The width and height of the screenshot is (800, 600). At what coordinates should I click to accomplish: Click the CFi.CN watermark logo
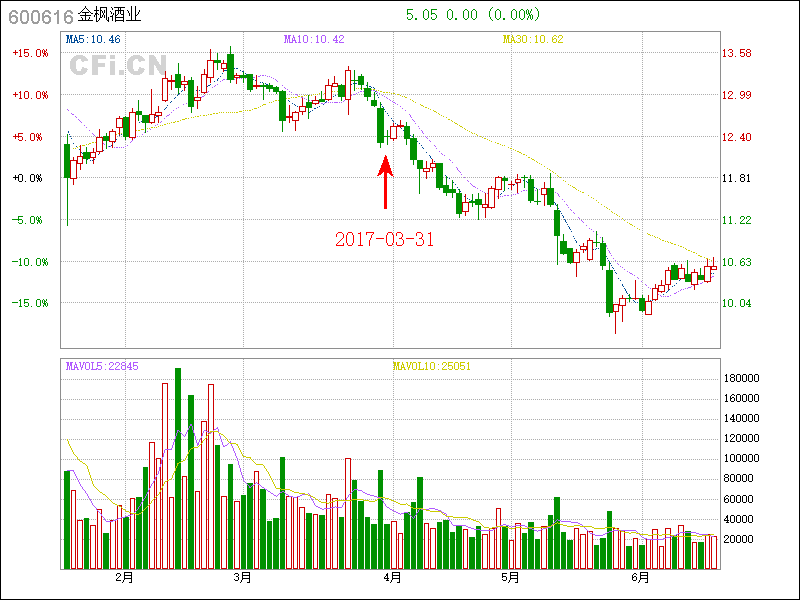(117, 65)
